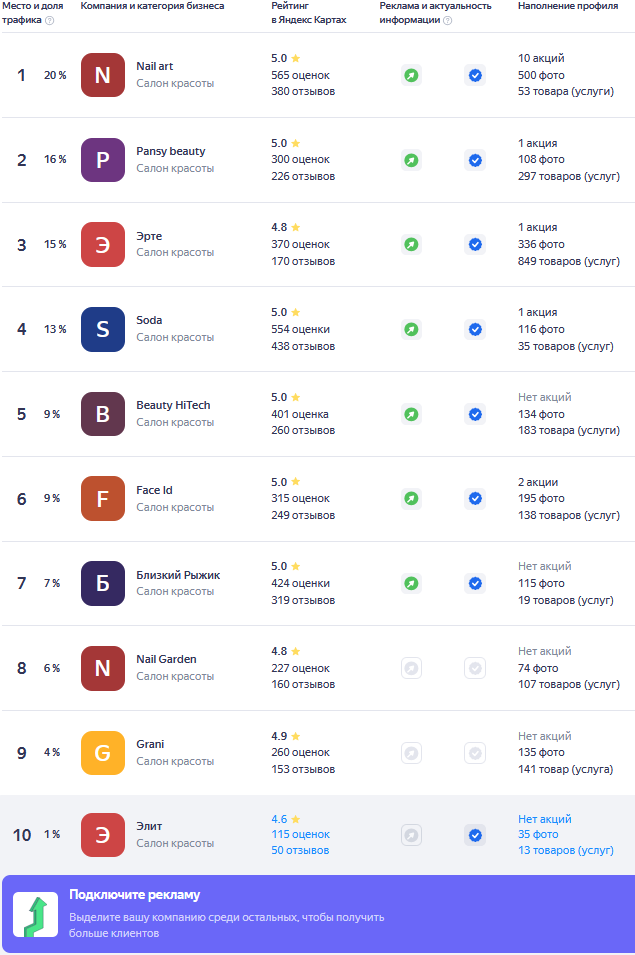Click the blue verified badge for Элит
635x955 pixels.
(475, 835)
